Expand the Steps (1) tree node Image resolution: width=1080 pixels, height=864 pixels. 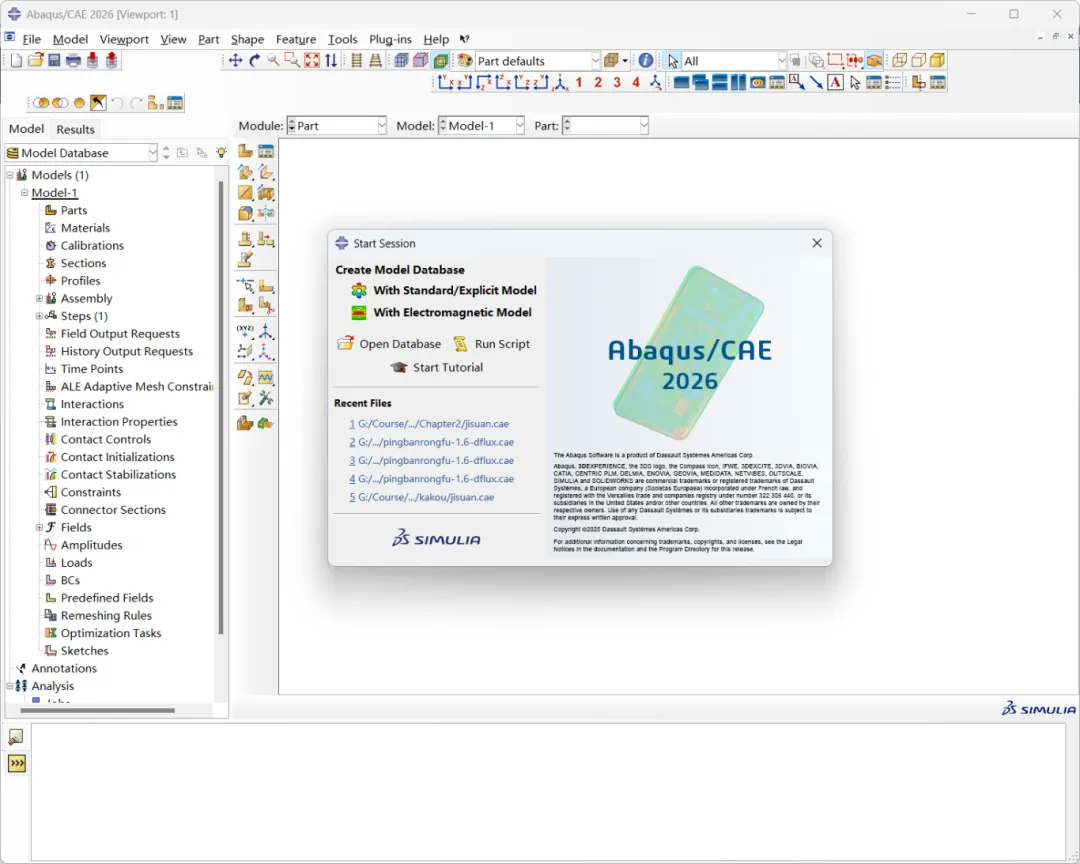[x=39, y=316]
